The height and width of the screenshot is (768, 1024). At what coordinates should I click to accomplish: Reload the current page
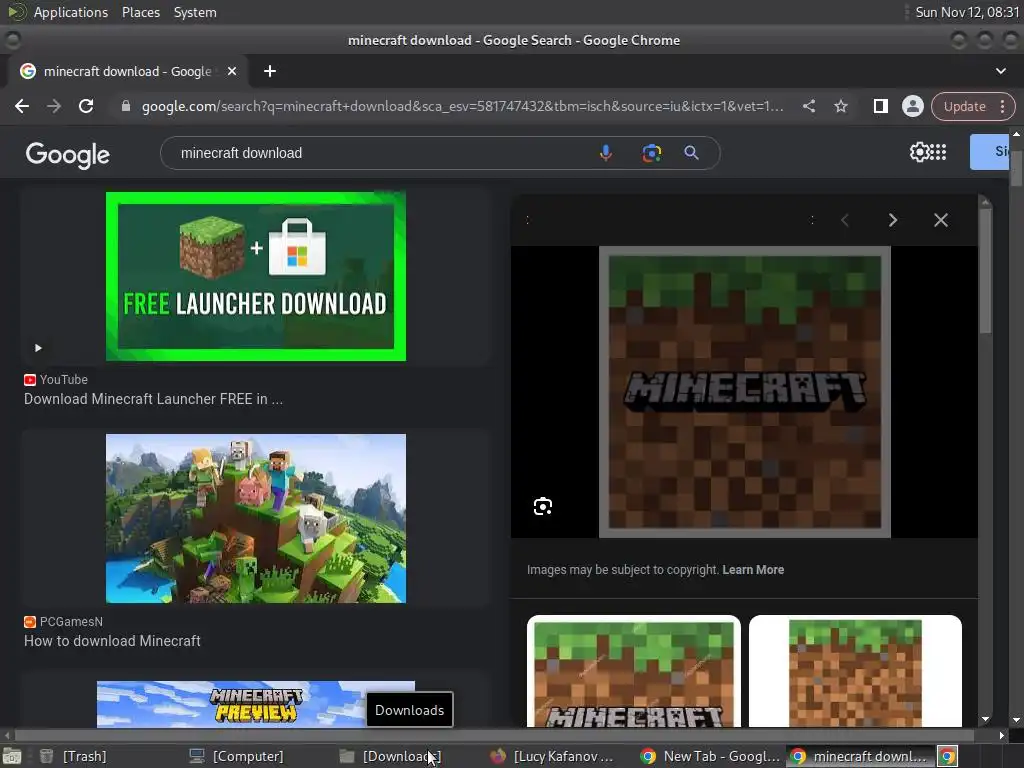pos(86,106)
